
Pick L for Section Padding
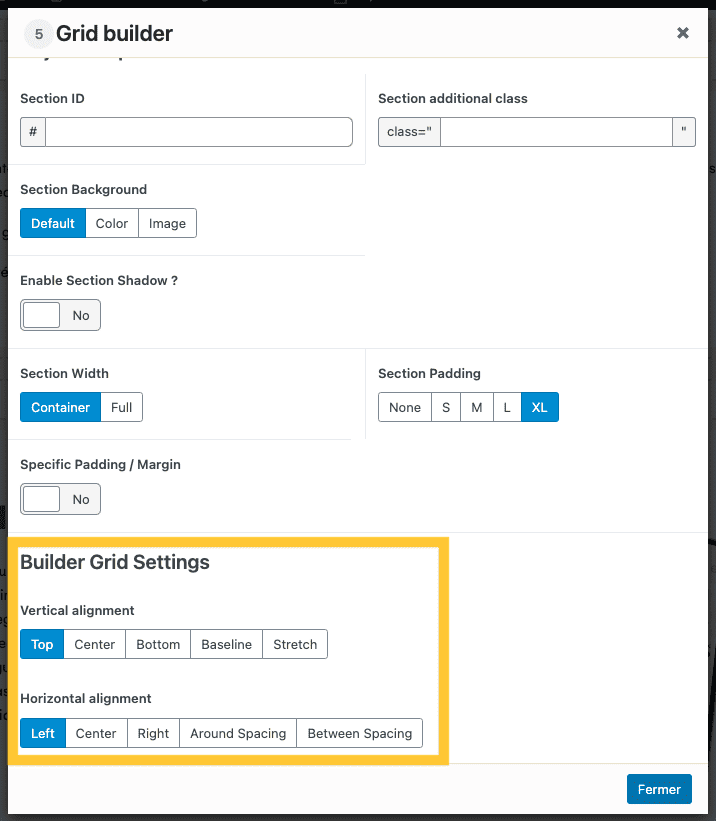point(507,407)
